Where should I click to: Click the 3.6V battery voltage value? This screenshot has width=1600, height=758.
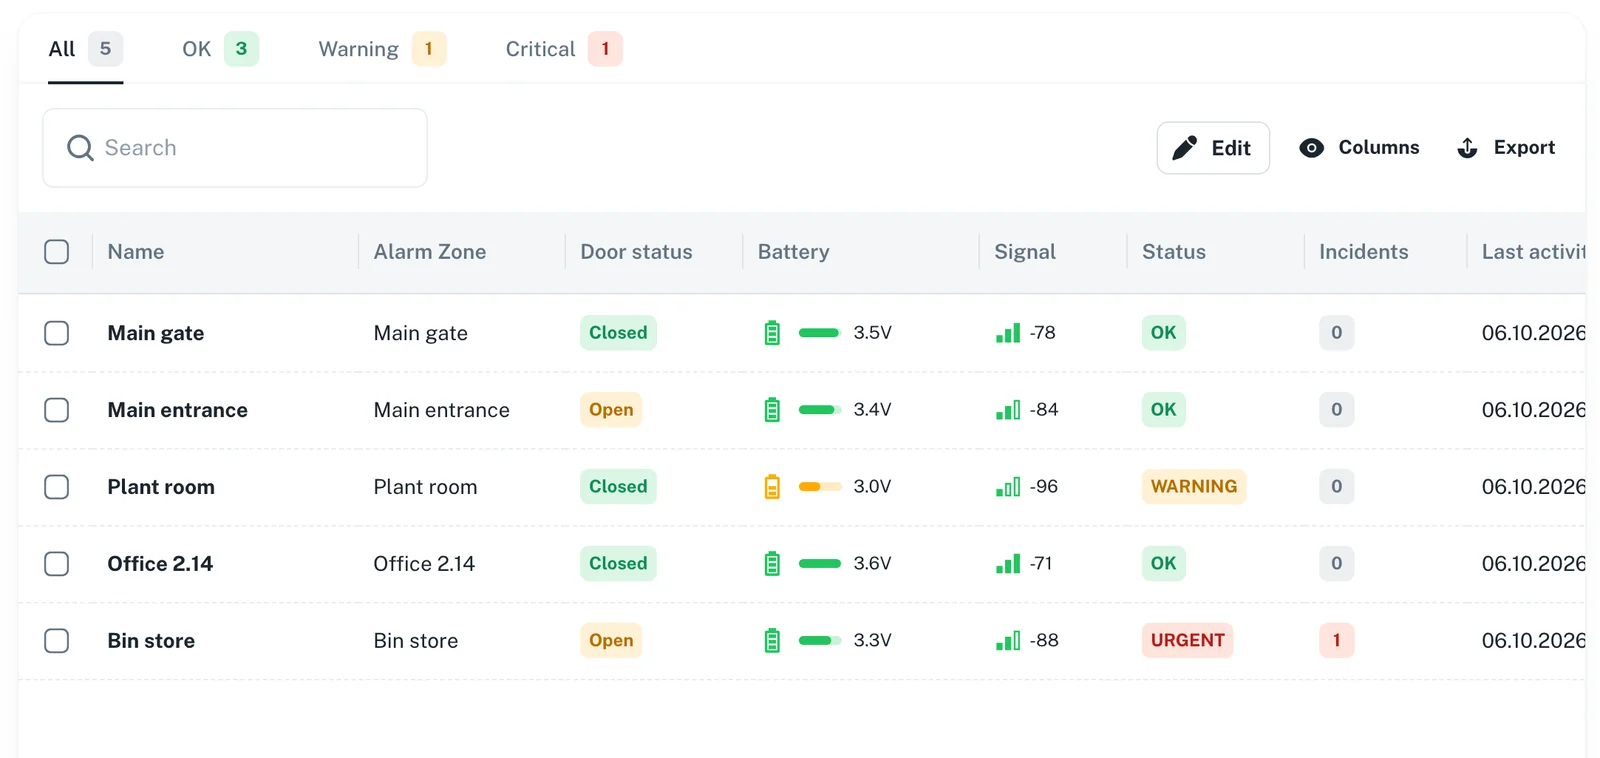tap(872, 564)
